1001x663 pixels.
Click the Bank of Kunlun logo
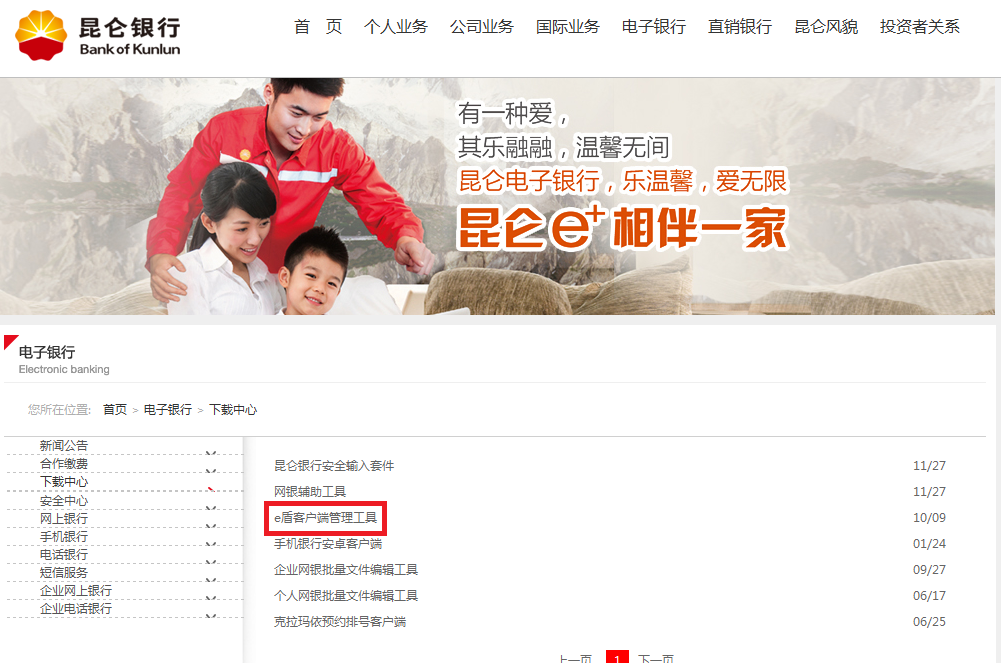coord(98,34)
